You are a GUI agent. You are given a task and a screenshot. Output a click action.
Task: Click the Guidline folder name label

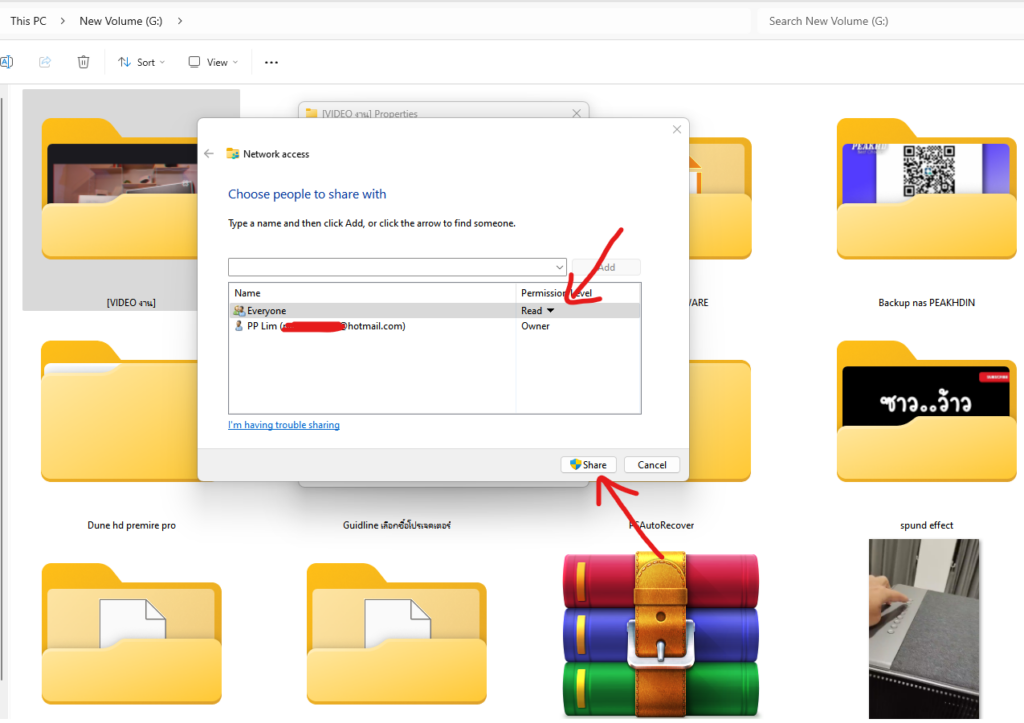point(396,525)
